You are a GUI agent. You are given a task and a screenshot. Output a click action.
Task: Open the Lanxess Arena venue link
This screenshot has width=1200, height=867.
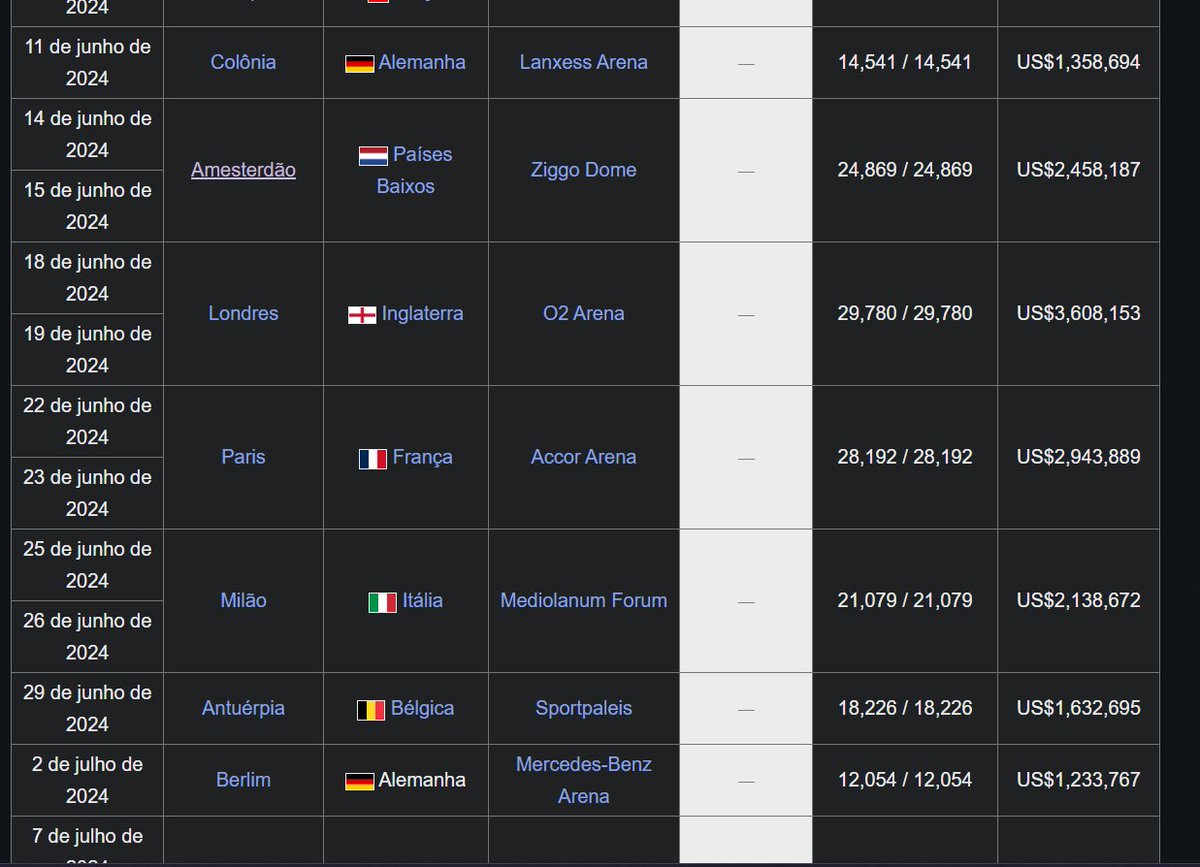tap(584, 62)
